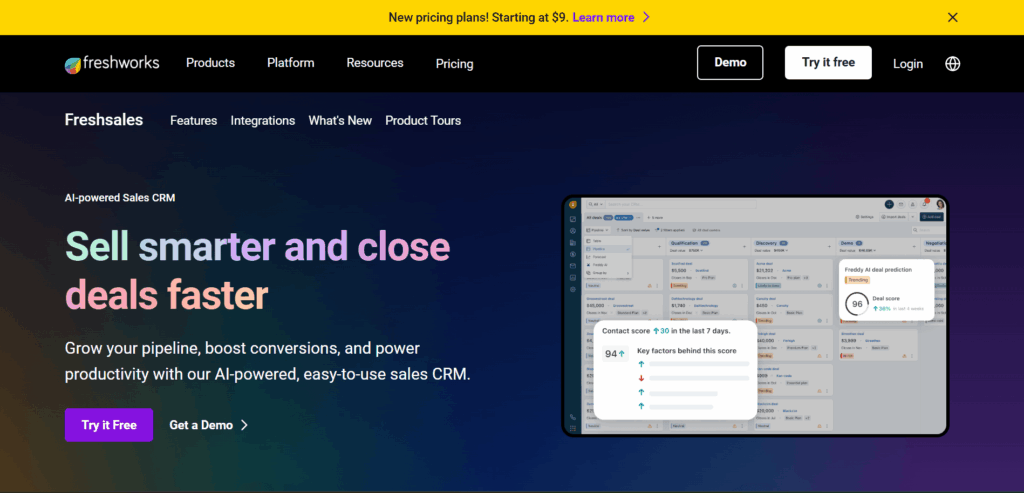Click the Freshworks logo
The width and height of the screenshot is (1024, 493).
tap(112, 63)
